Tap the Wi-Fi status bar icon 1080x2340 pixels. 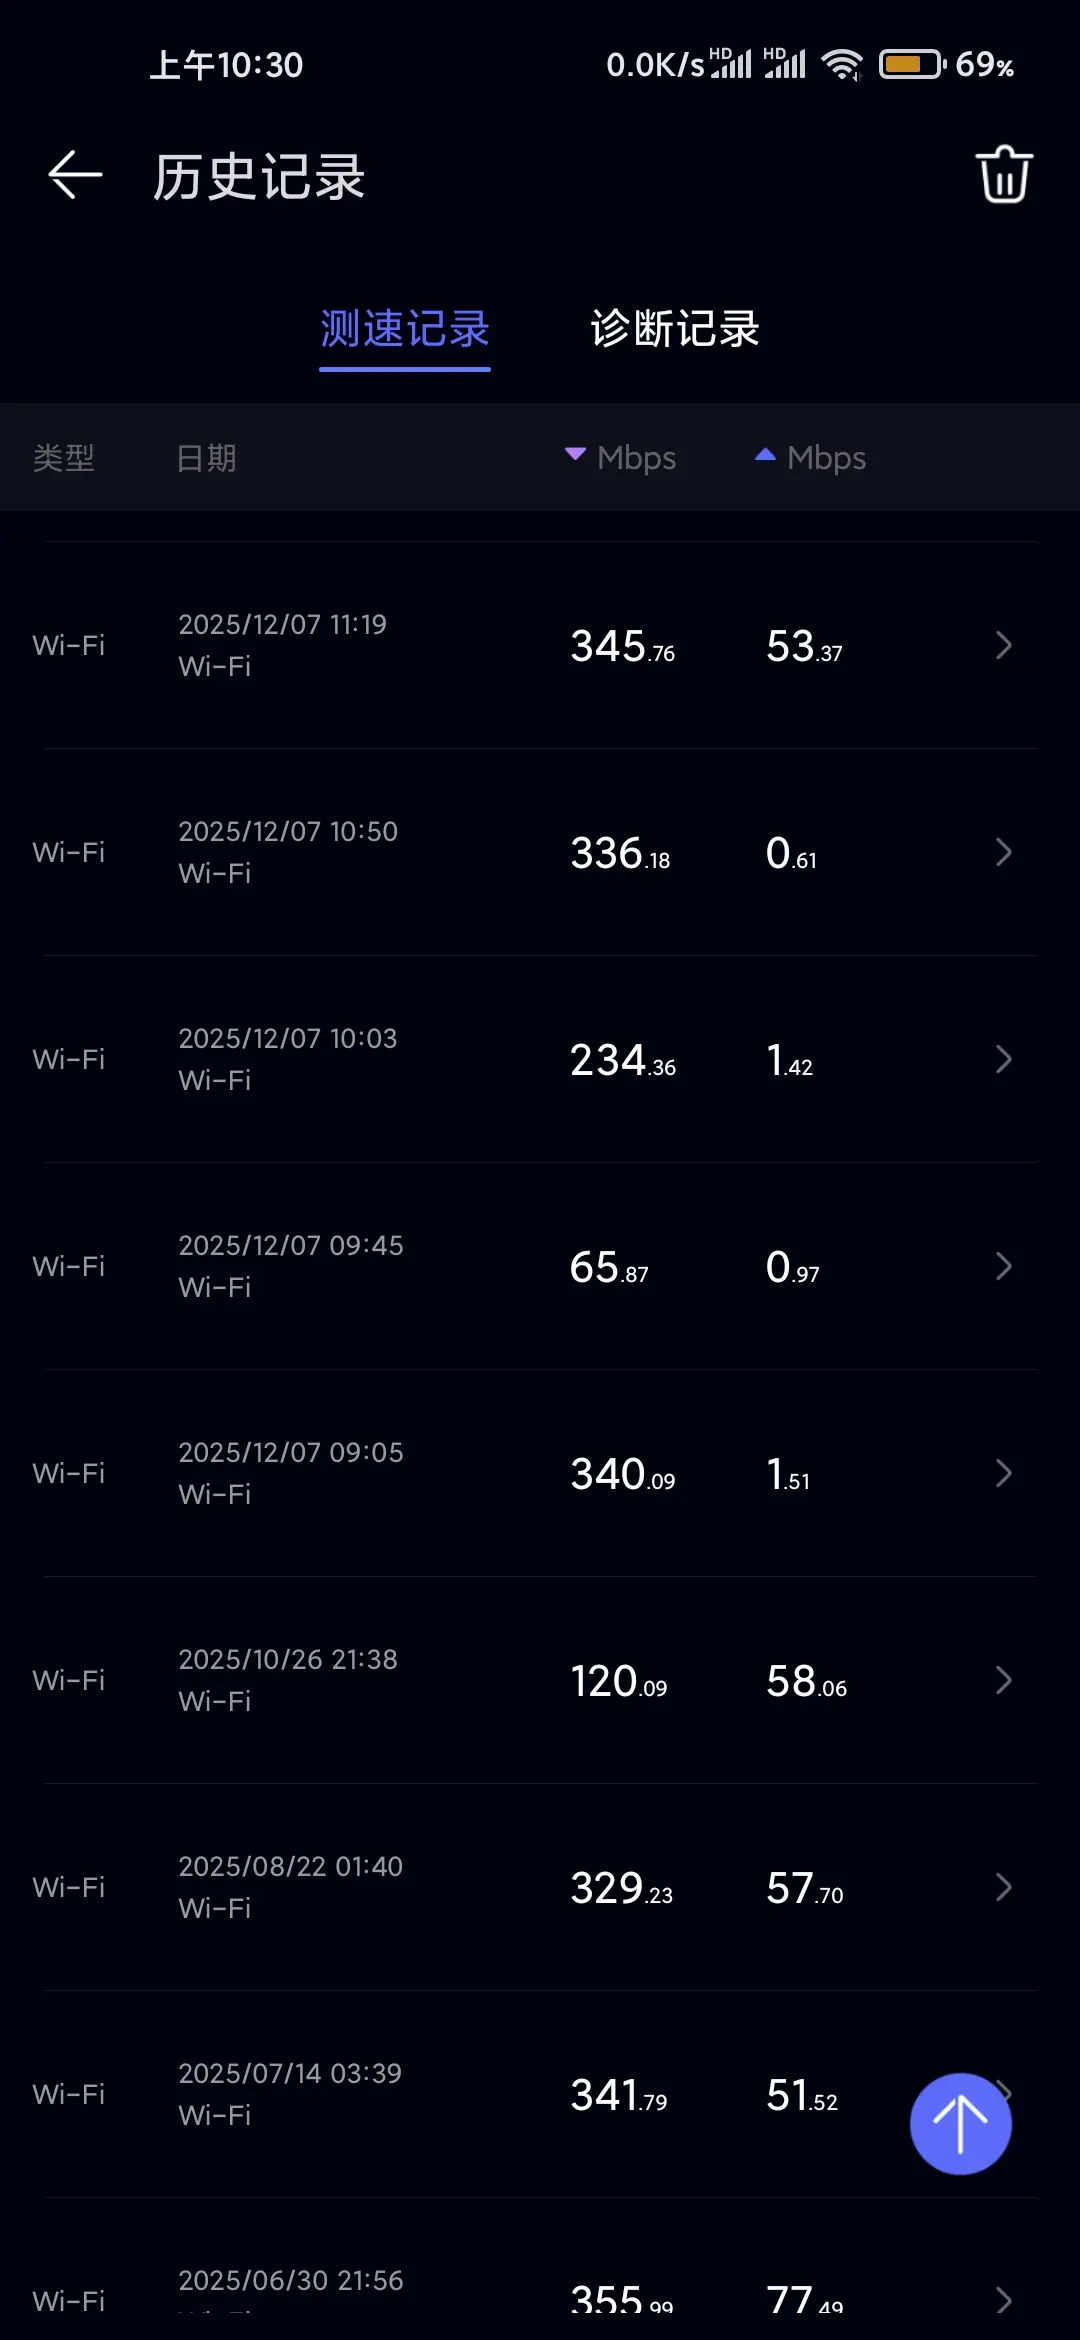(x=842, y=65)
